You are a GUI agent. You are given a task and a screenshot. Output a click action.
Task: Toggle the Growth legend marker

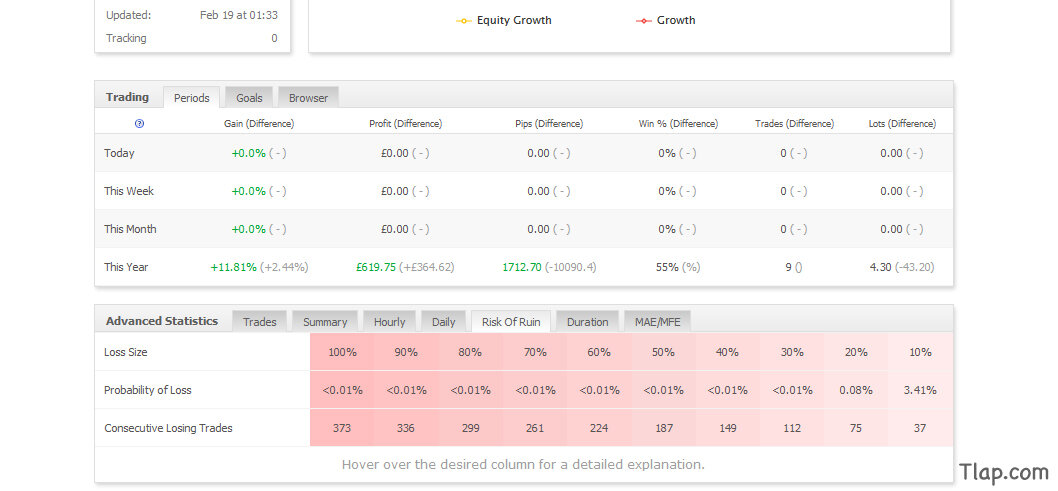643,21
